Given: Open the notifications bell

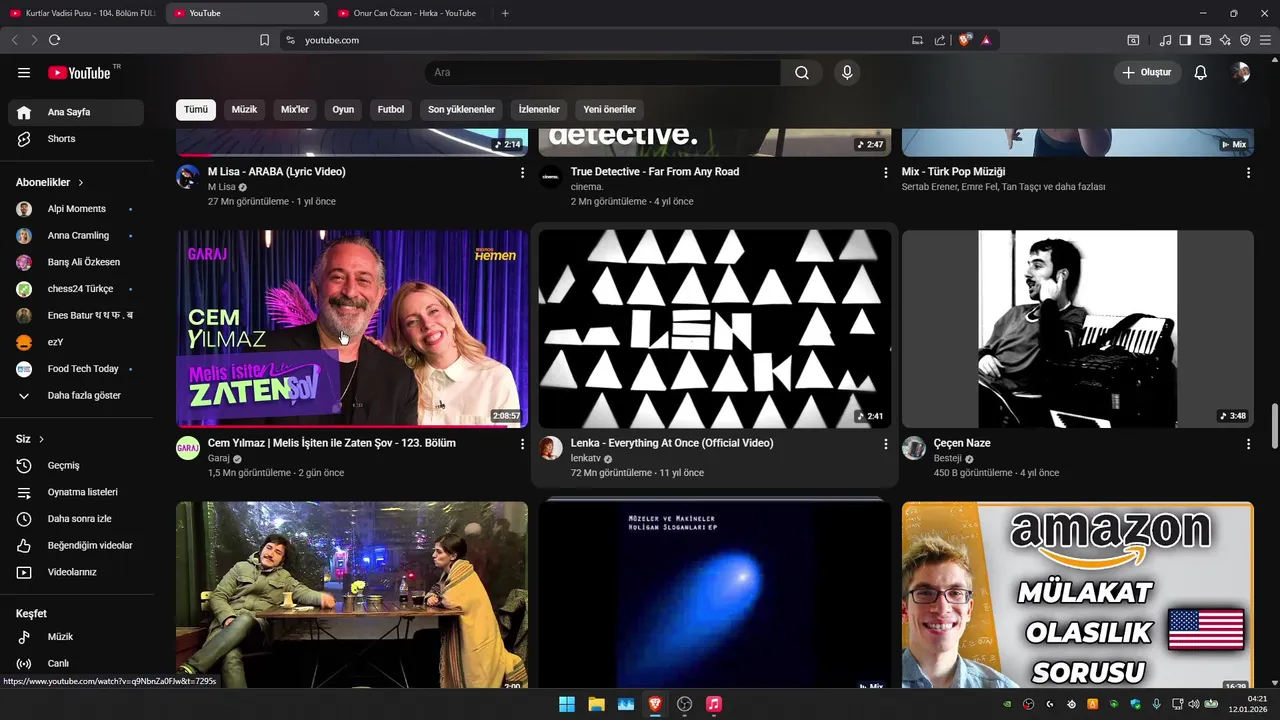Looking at the screenshot, I should (x=1201, y=73).
